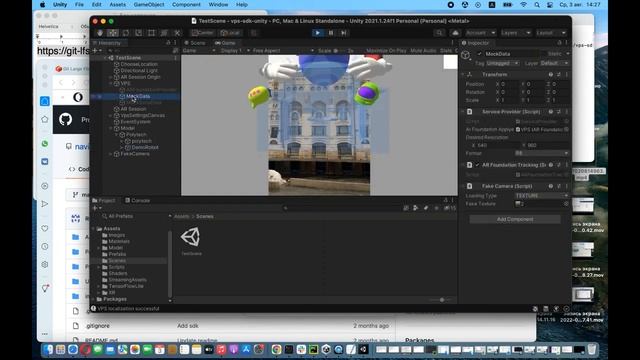
Task: Select the Rect tool in Unity toolbar
Action: click(151, 33)
